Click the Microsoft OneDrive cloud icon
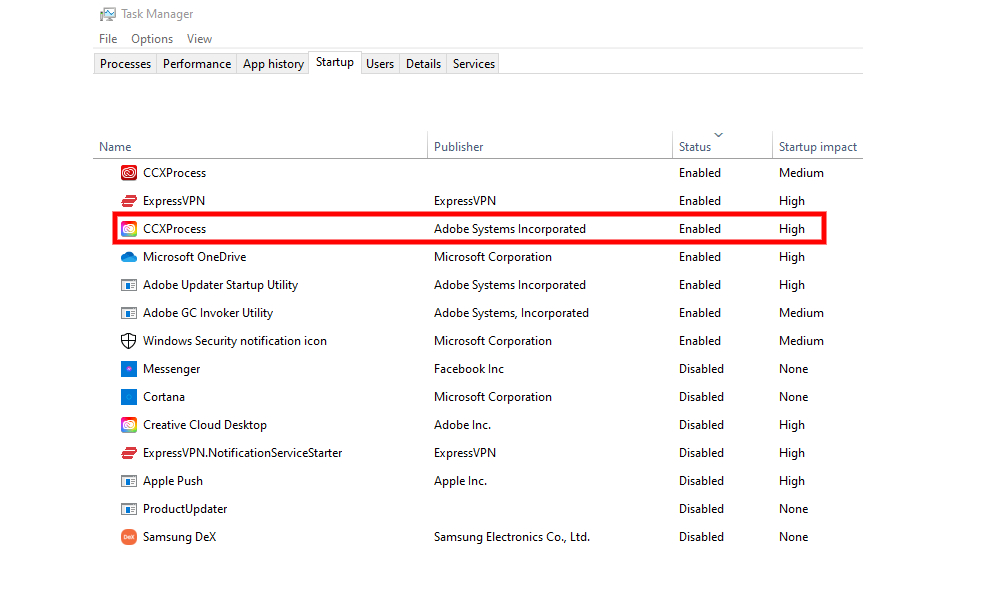The width and height of the screenshot is (1000, 600). point(128,257)
